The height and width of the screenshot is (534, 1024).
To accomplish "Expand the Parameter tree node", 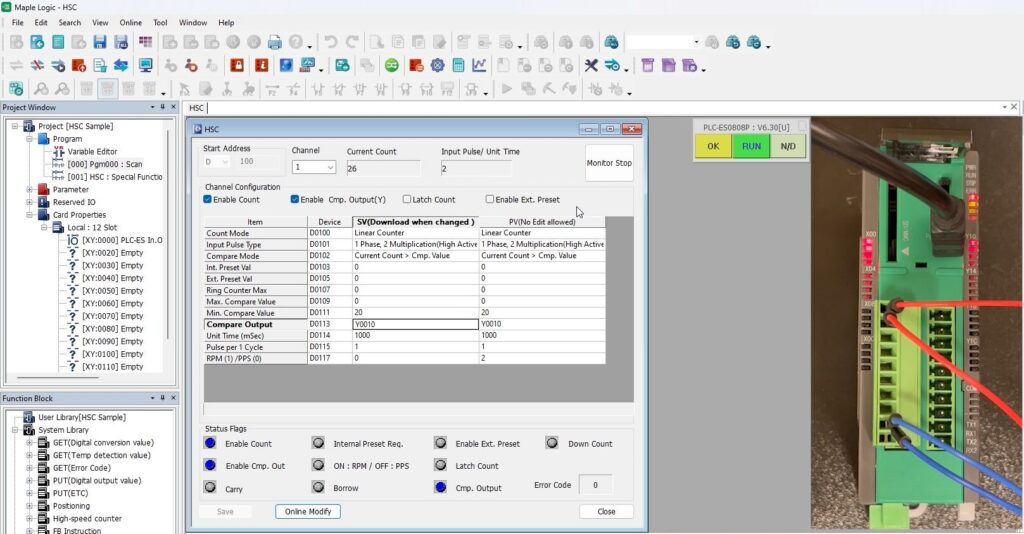I will [x=29, y=189].
